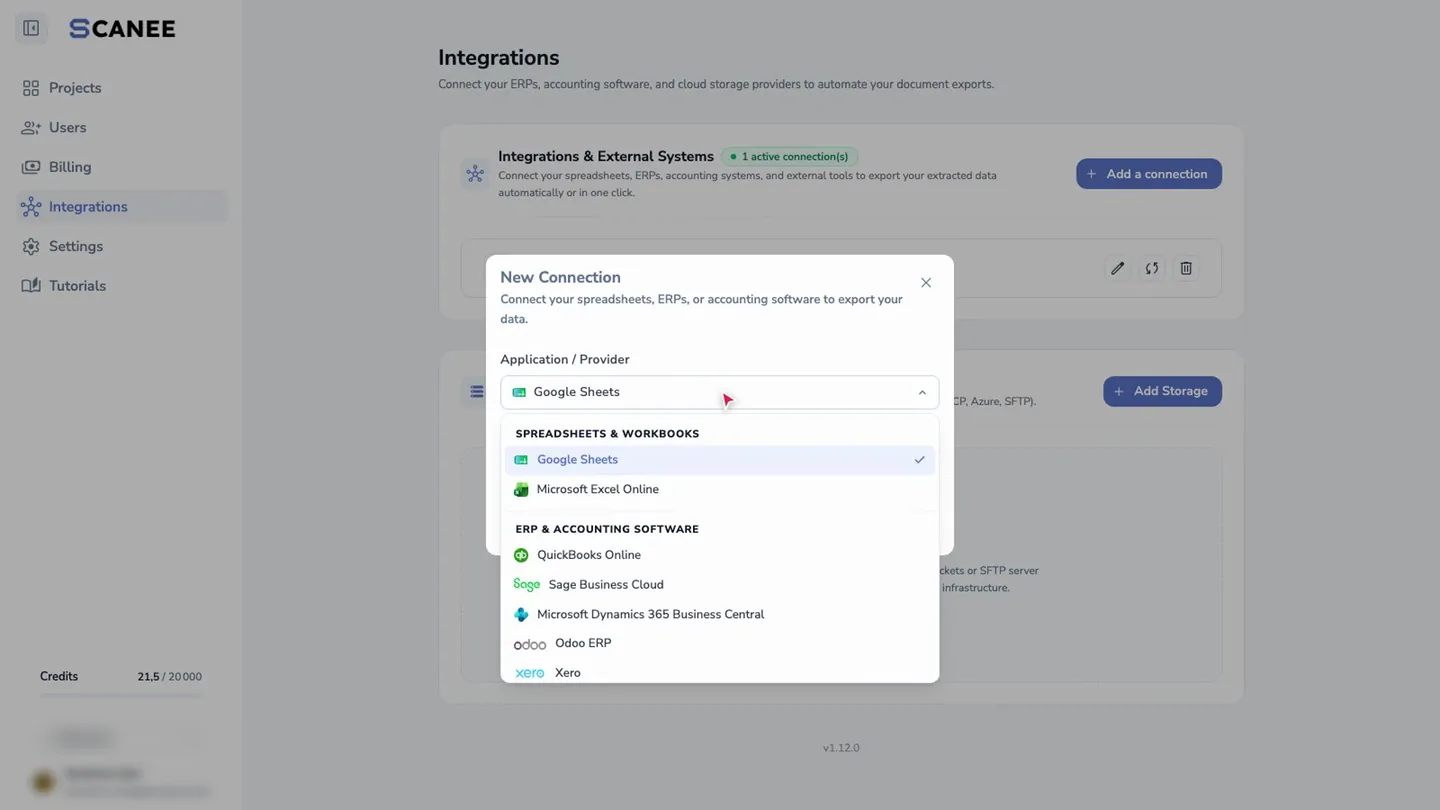Click the Settings gear icon
This screenshot has height=810, width=1440.
pyautogui.click(x=31, y=246)
